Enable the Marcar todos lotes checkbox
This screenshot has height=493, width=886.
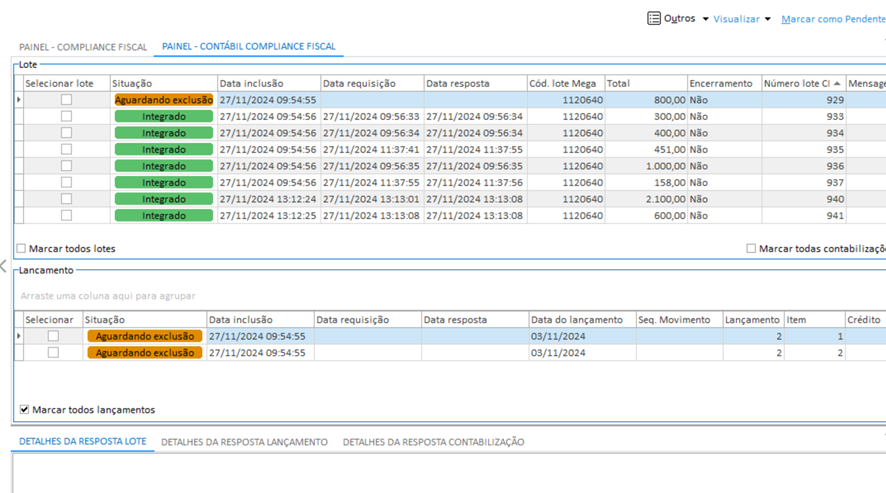pyautogui.click(x=22, y=249)
